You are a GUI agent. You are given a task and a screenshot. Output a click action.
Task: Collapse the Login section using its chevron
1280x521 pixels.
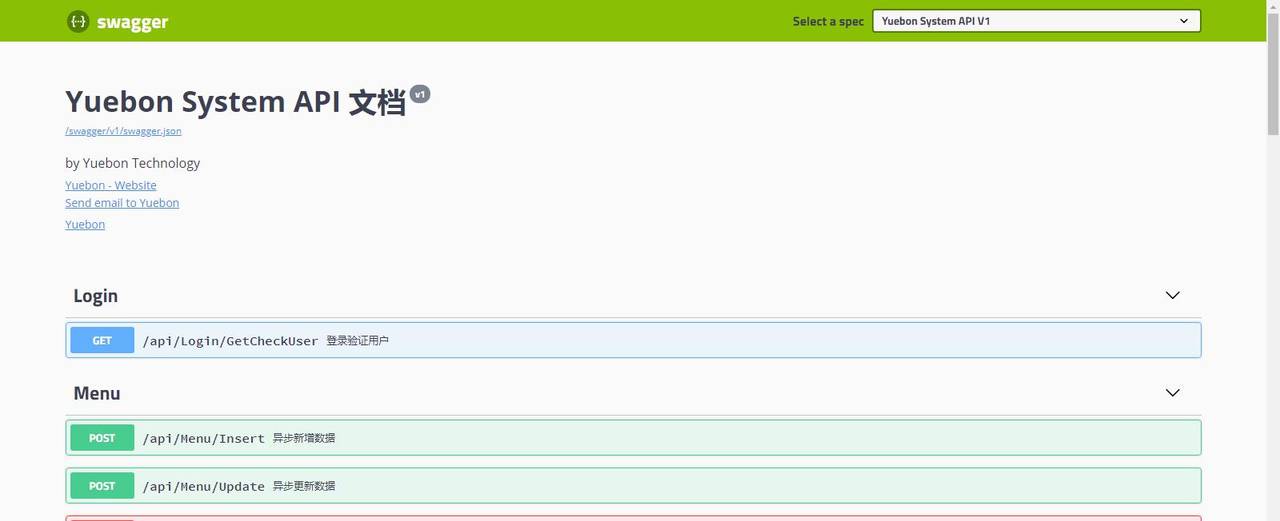1172,295
